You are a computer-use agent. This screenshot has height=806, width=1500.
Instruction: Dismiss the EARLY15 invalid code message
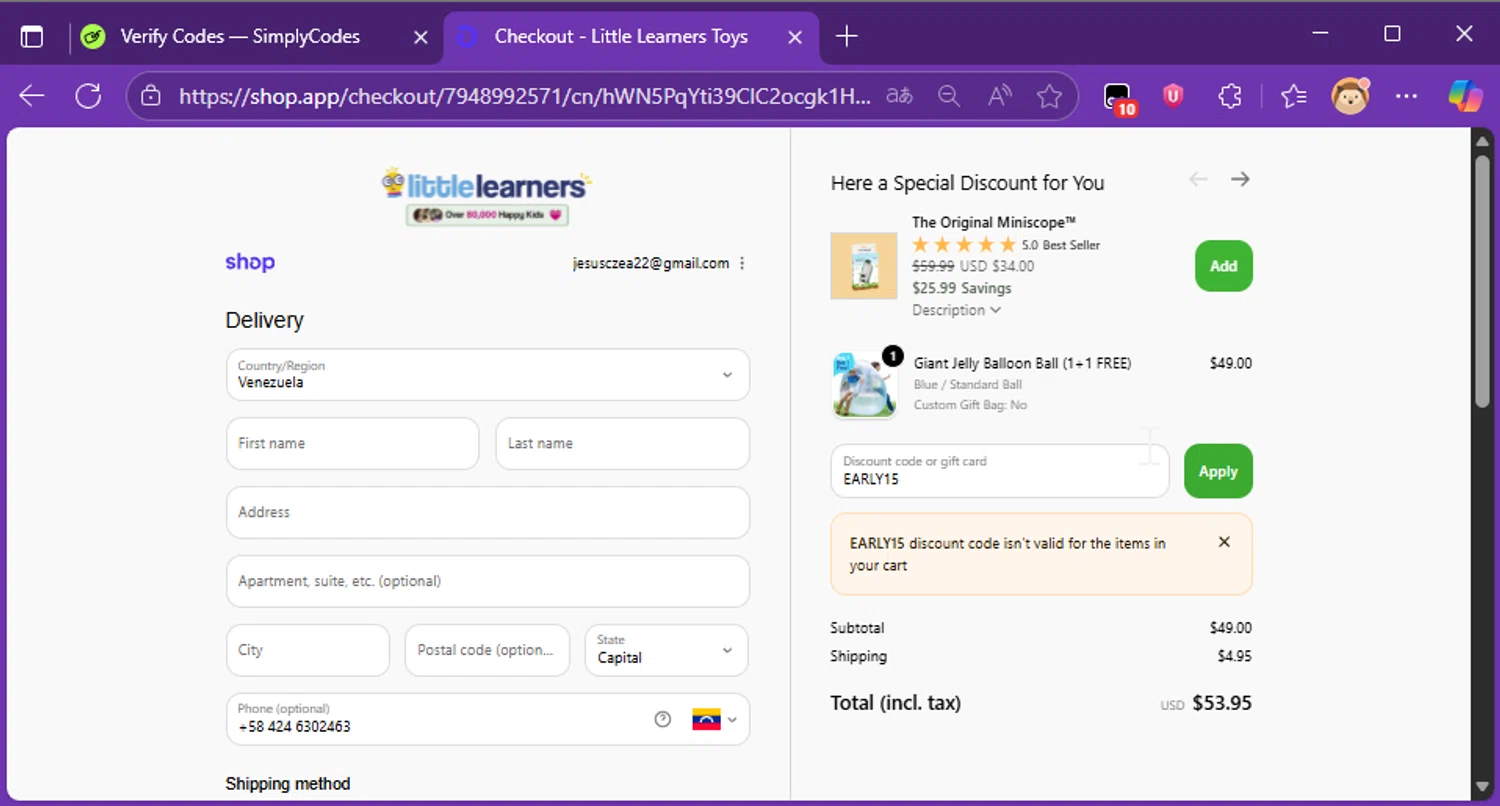pos(1224,542)
